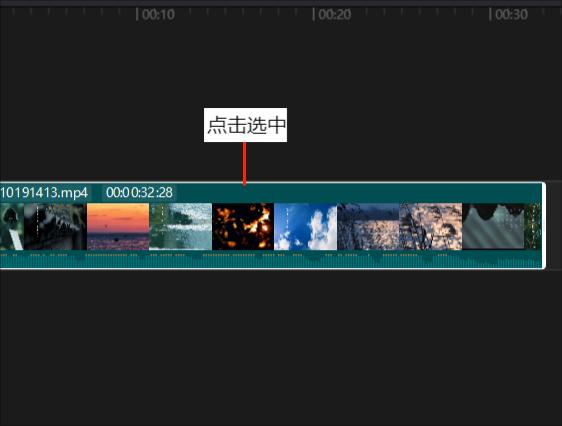
Task: Click the 点击选中 annotation label
Action: click(x=246, y=125)
